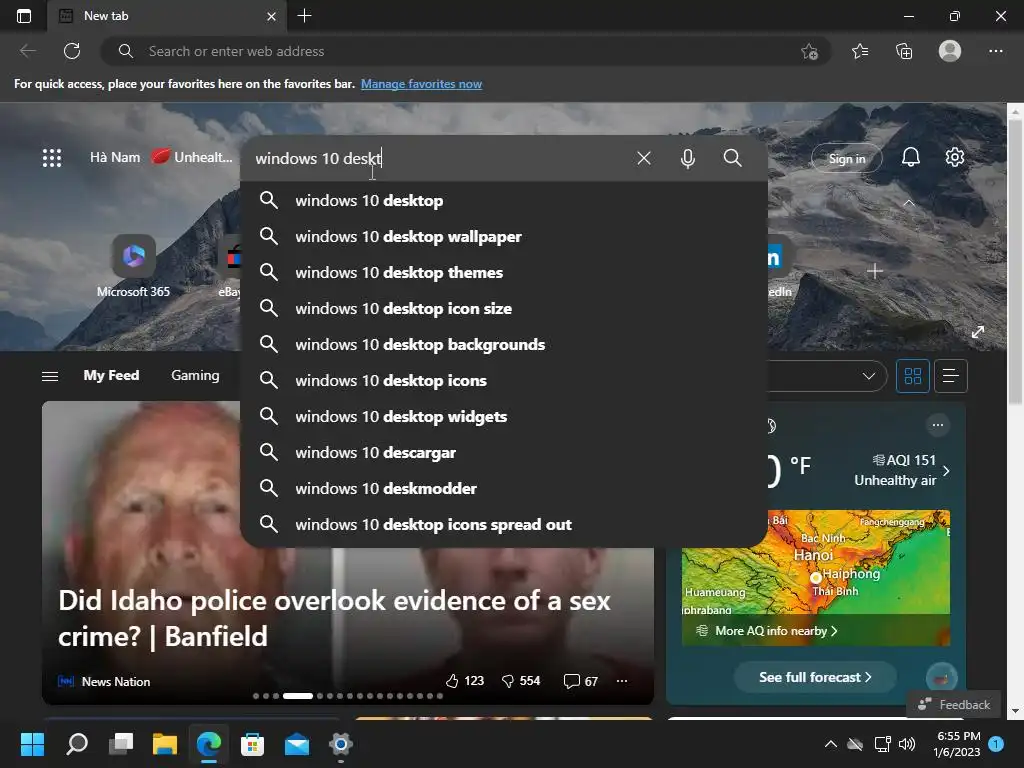Open the Collections icon

click(904, 51)
